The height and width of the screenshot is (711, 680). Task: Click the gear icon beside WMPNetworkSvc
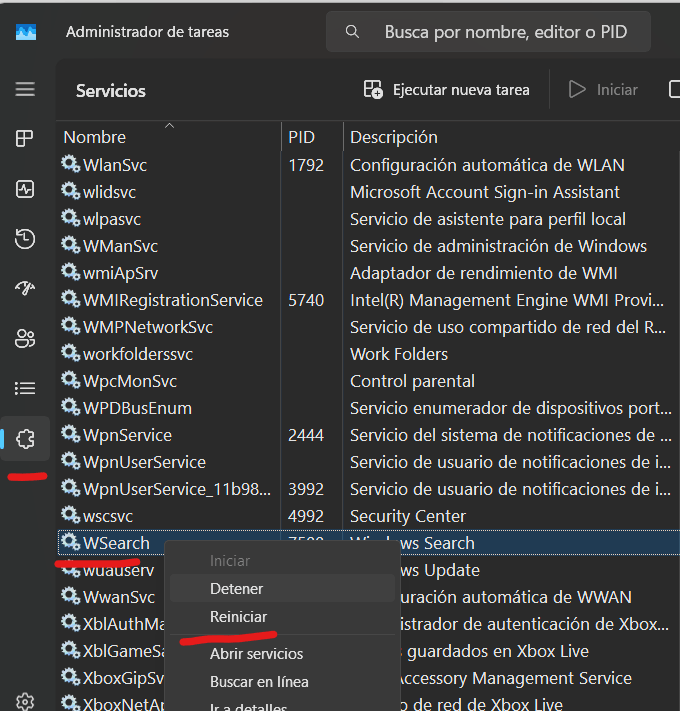(70, 326)
